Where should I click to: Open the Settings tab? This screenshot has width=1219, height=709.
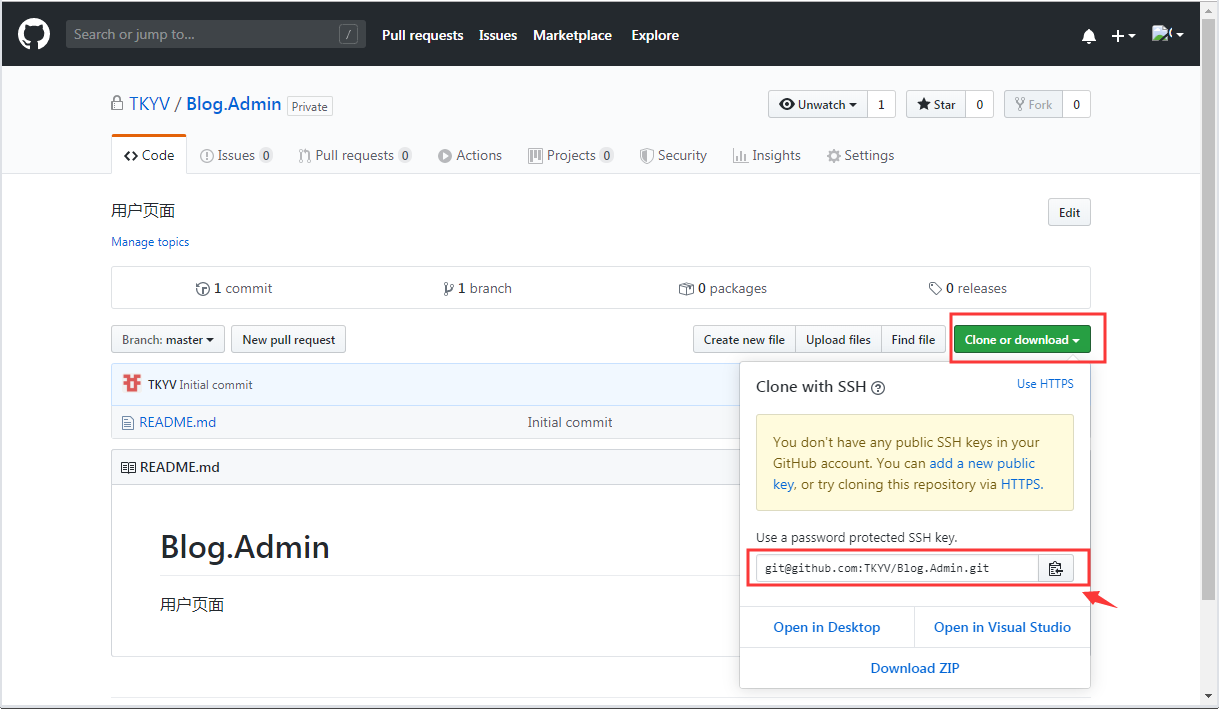[860, 155]
